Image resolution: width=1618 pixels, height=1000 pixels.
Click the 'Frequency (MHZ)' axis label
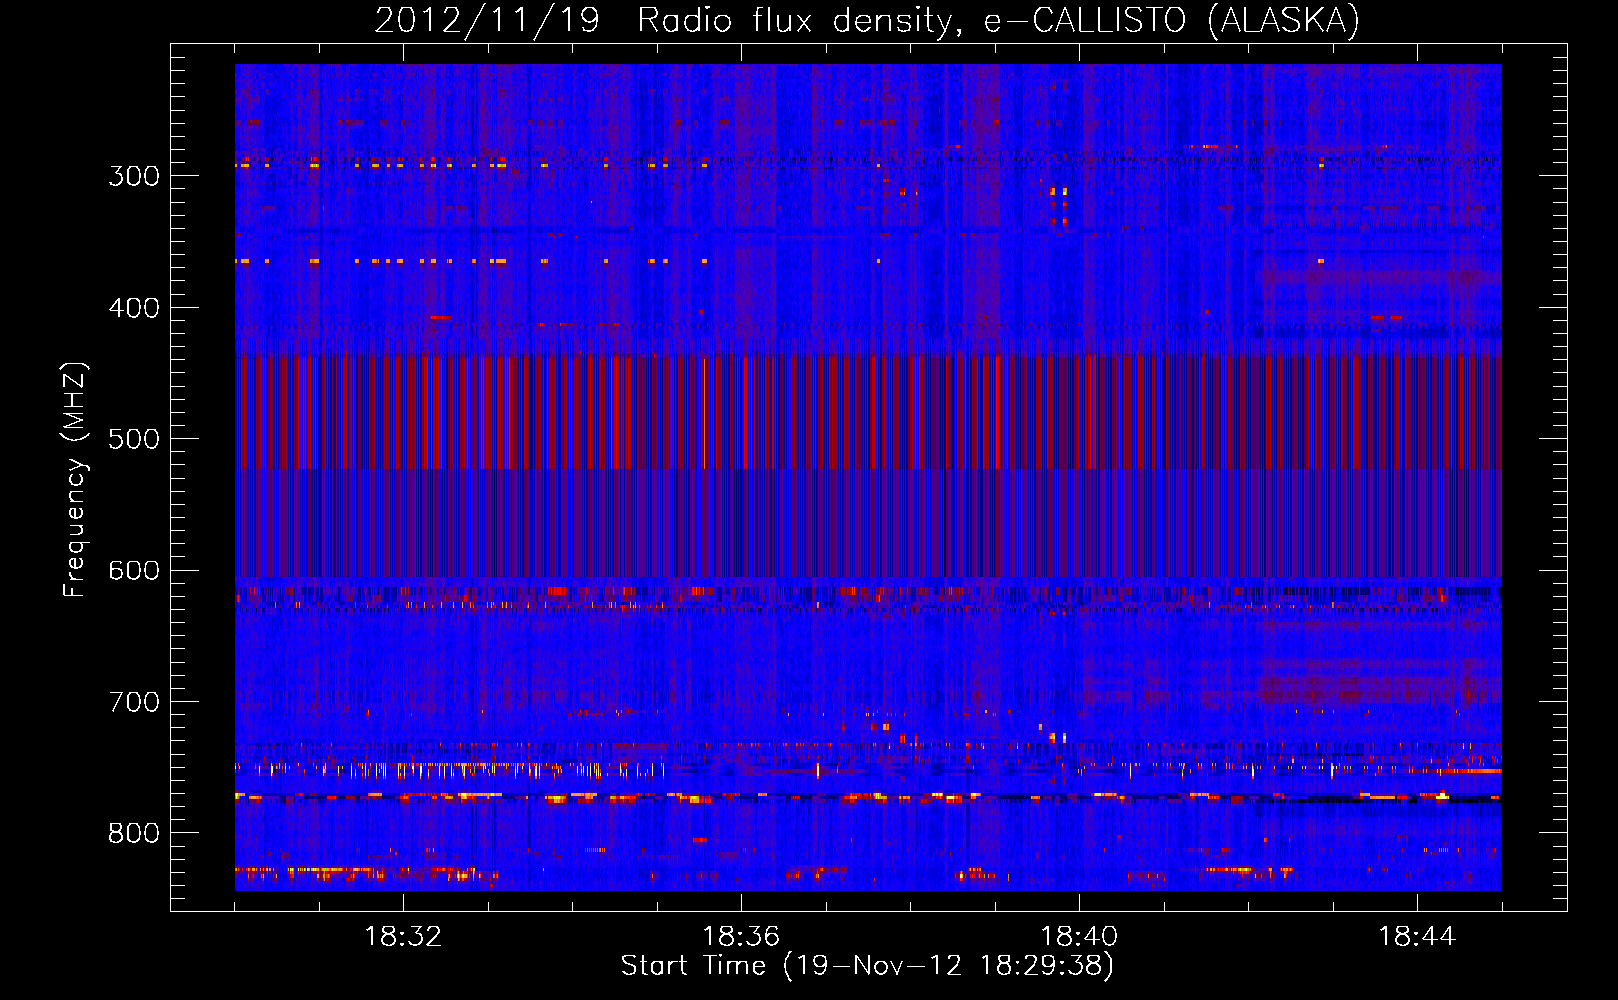75,480
